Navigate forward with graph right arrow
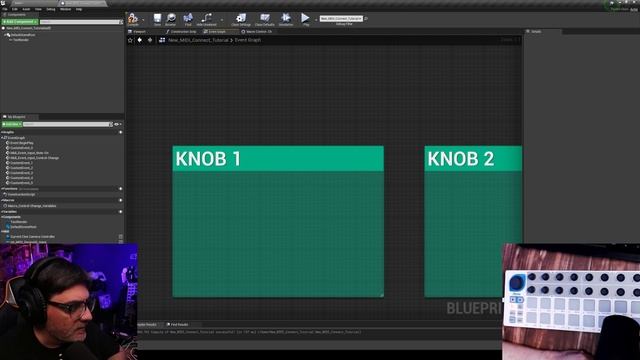This screenshot has width=640, height=360. click(x=150, y=40)
